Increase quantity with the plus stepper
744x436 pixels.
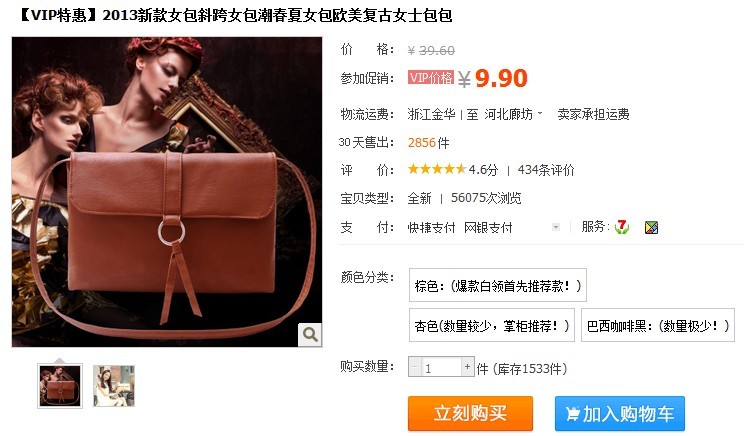(467, 367)
